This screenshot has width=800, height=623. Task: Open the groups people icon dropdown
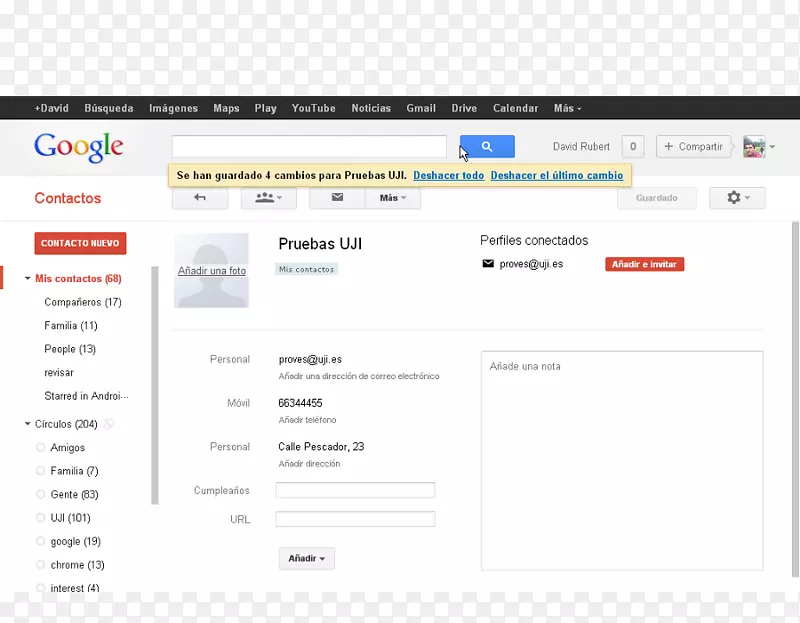268,197
